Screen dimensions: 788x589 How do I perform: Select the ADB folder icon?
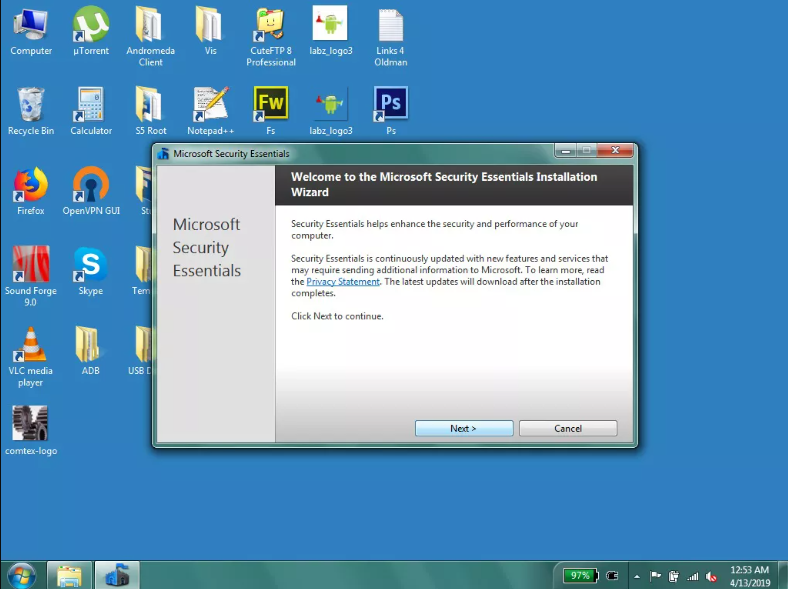pyautogui.click(x=90, y=352)
